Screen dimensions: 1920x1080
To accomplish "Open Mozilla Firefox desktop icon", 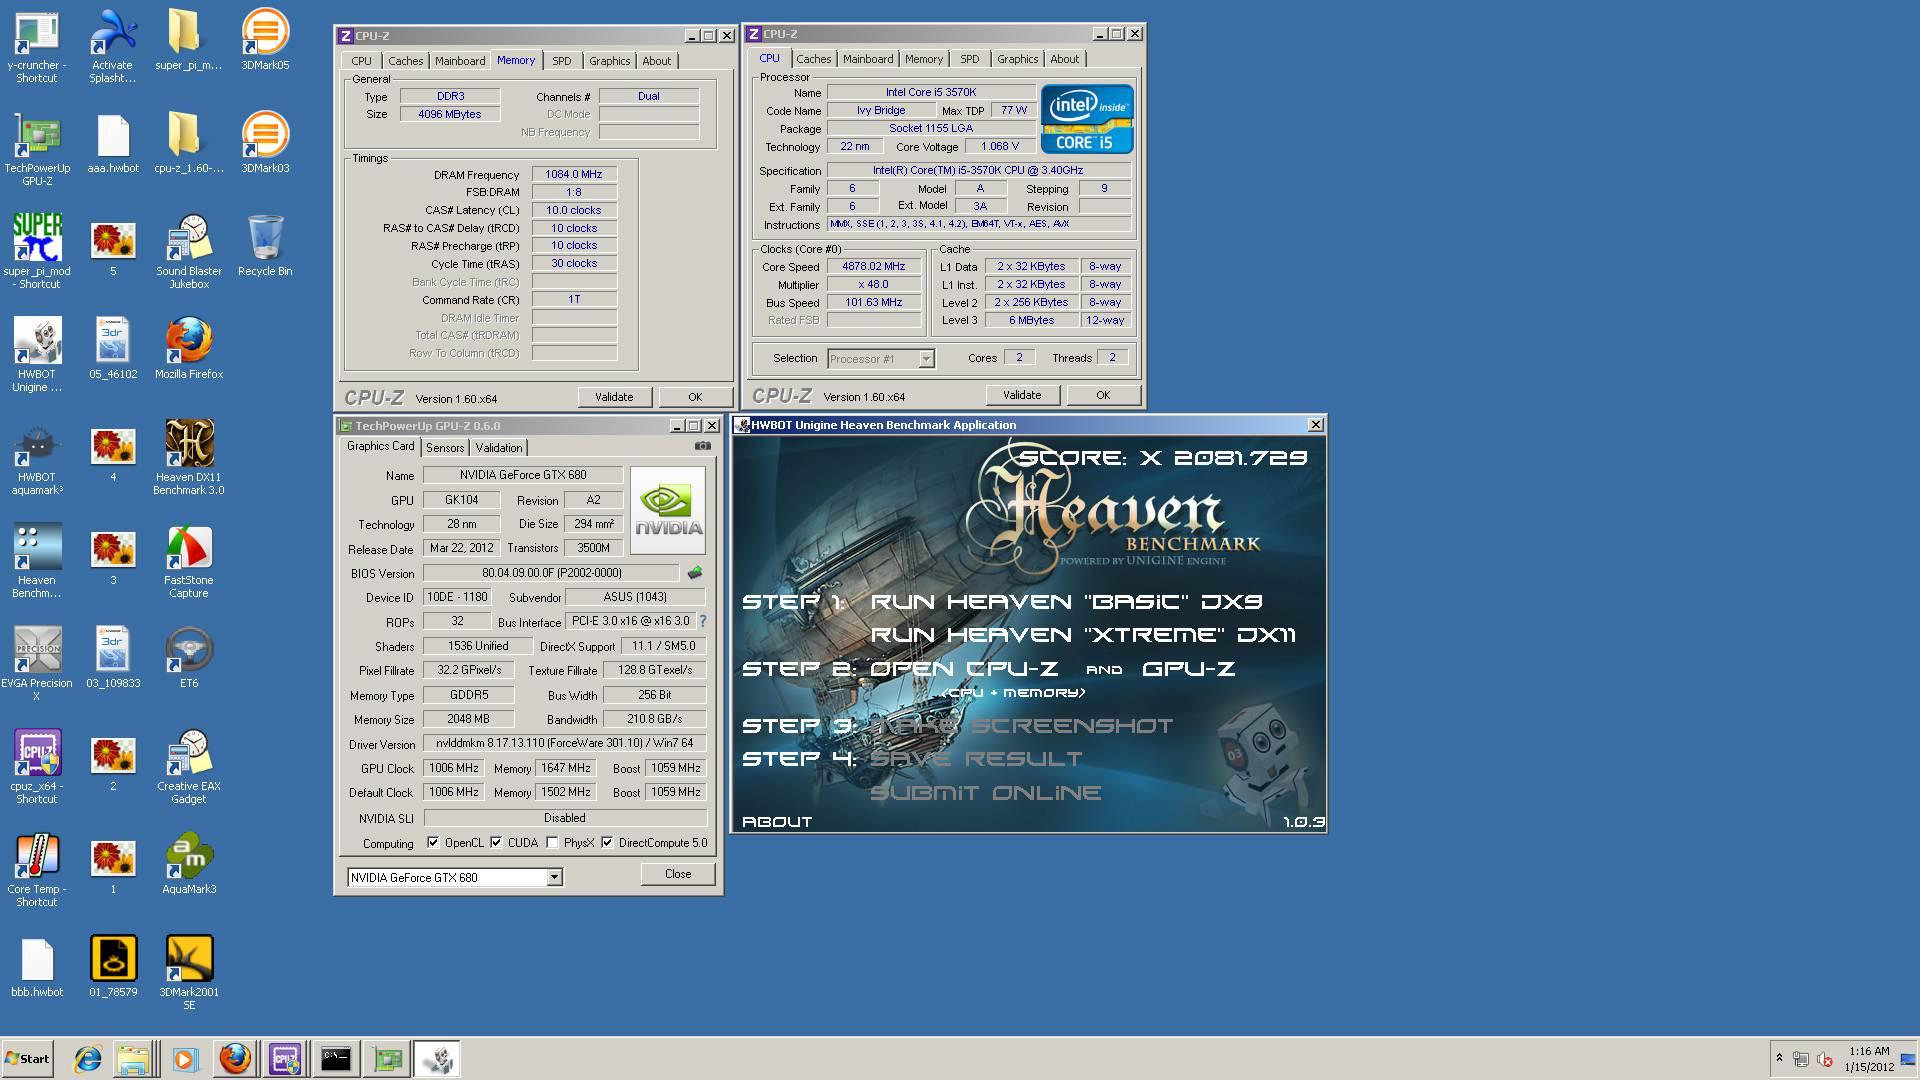I will click(189, 342).
